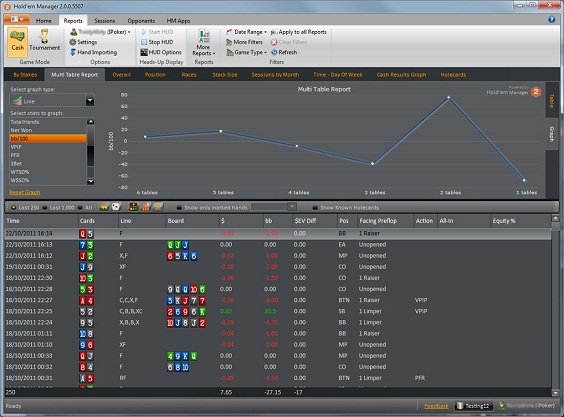Open the application orb menu button

(x=17, y=19)
